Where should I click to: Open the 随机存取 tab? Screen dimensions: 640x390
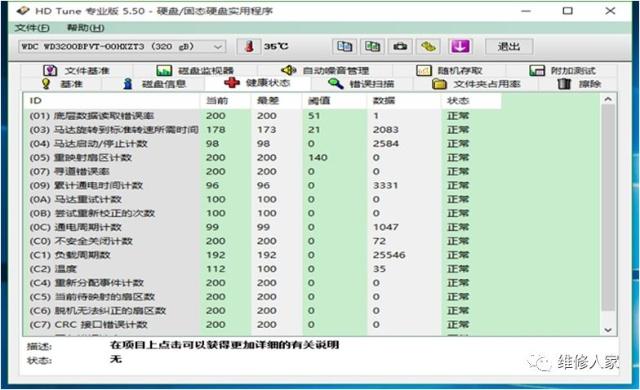[x=449, y=71]
